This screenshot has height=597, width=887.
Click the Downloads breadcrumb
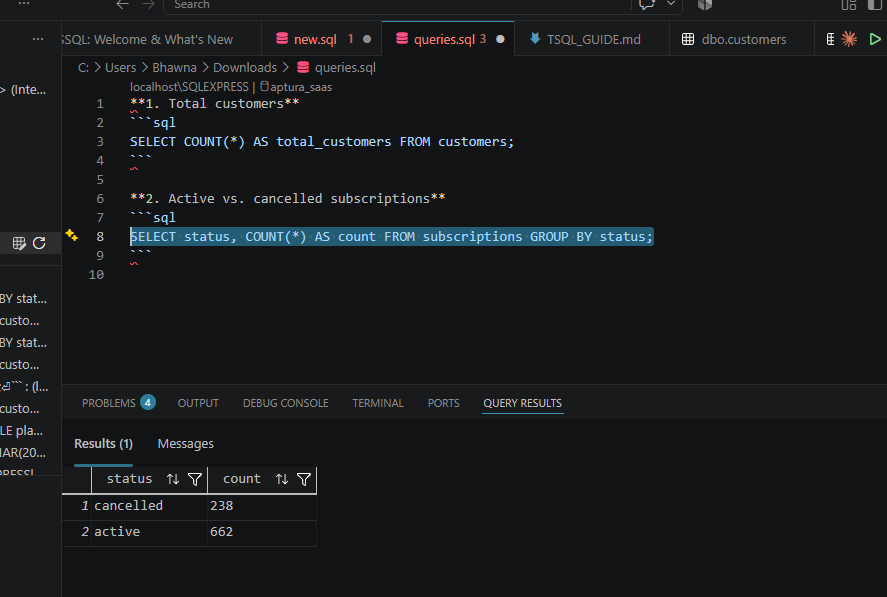tap(245, 67)
